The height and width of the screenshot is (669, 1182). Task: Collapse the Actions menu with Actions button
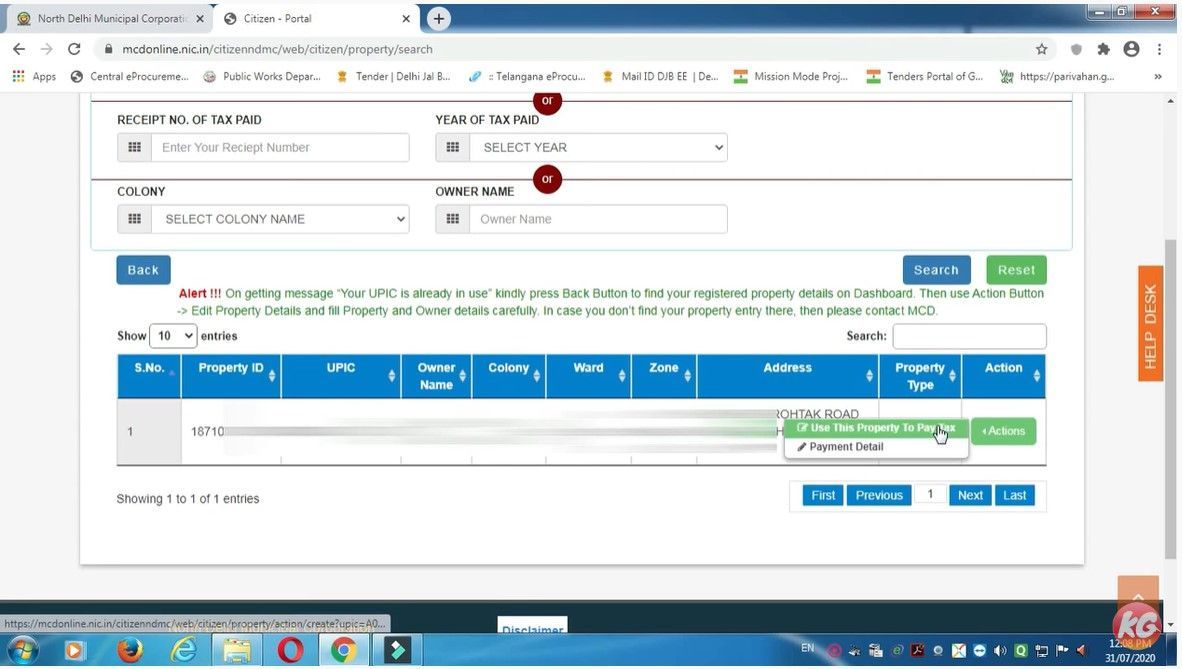tap(1003, 431)
